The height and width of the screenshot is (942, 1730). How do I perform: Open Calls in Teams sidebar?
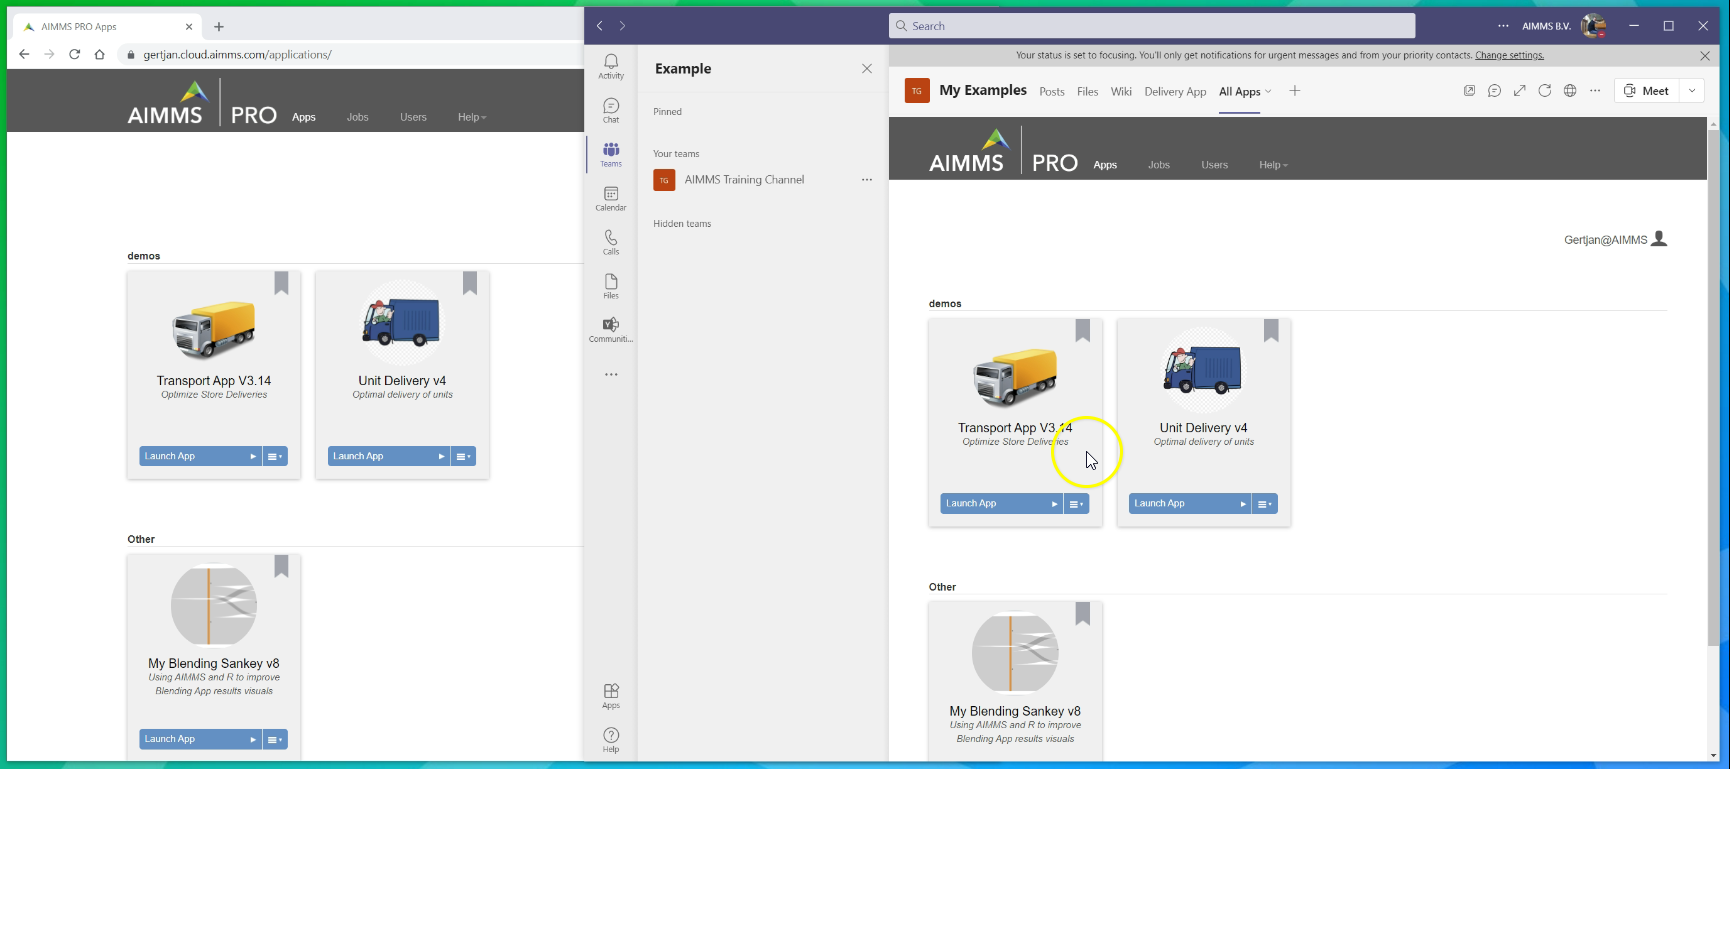611,242
